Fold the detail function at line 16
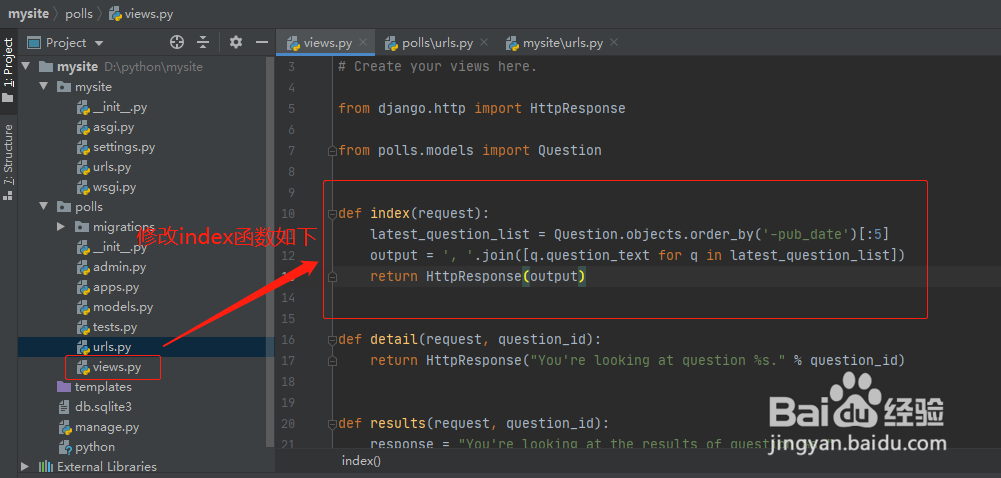The height and width of the screenshot is (478, 1001). [x=331, y=339]
